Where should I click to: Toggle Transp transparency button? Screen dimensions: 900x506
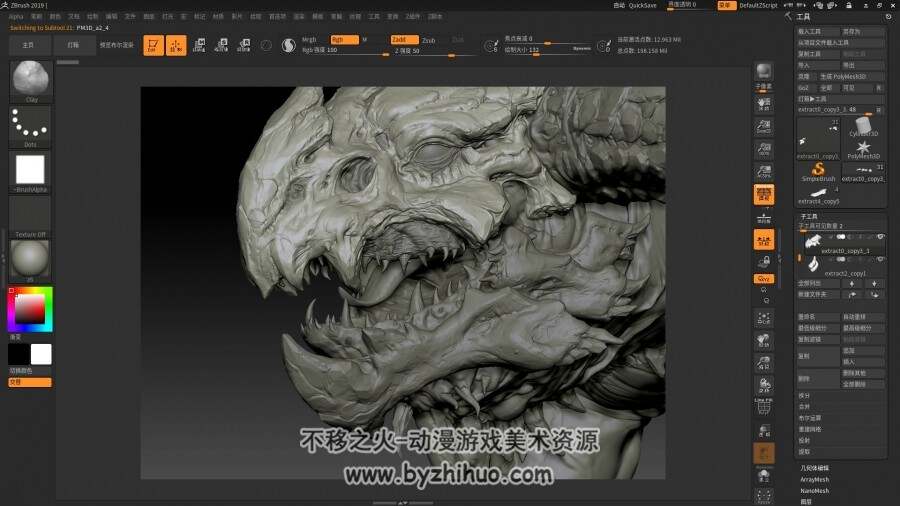(764, 430)
